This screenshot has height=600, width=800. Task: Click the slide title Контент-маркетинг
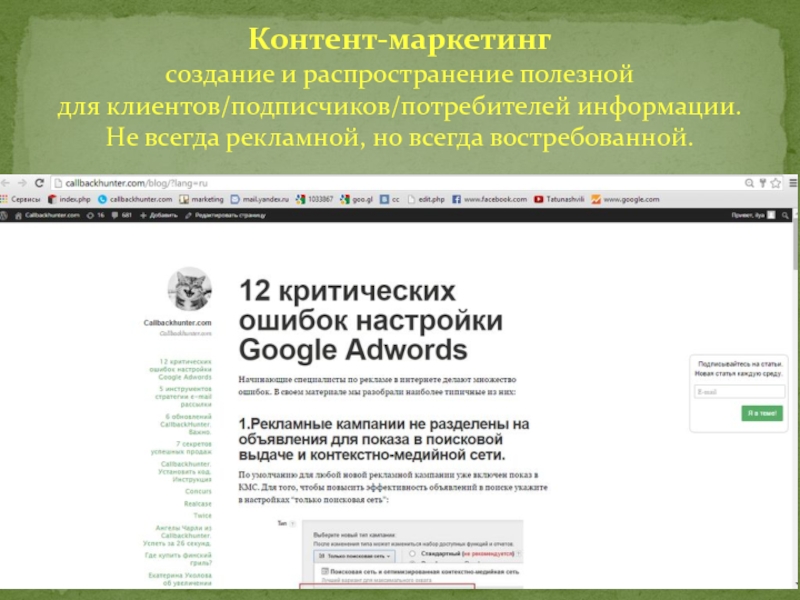click(400, 39)
